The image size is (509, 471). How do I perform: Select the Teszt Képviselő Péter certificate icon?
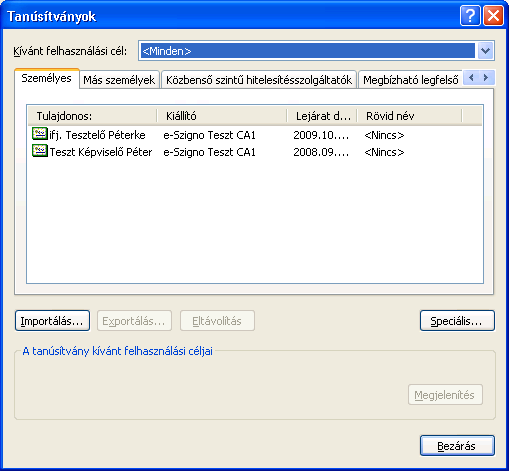(x=40, y=151)
